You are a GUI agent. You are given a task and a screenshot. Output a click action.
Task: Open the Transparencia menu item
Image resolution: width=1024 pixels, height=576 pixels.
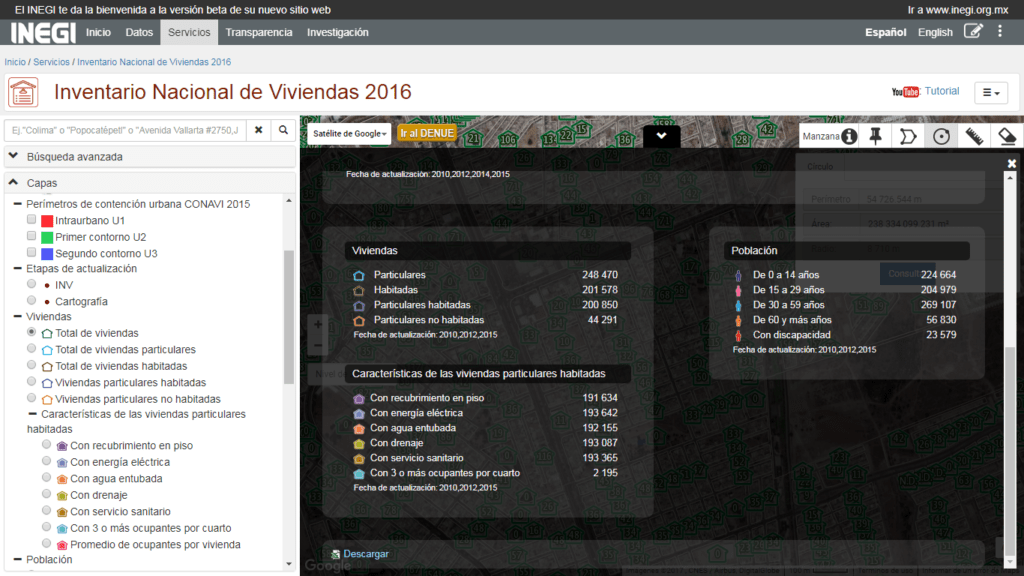(x=259, y=32)
